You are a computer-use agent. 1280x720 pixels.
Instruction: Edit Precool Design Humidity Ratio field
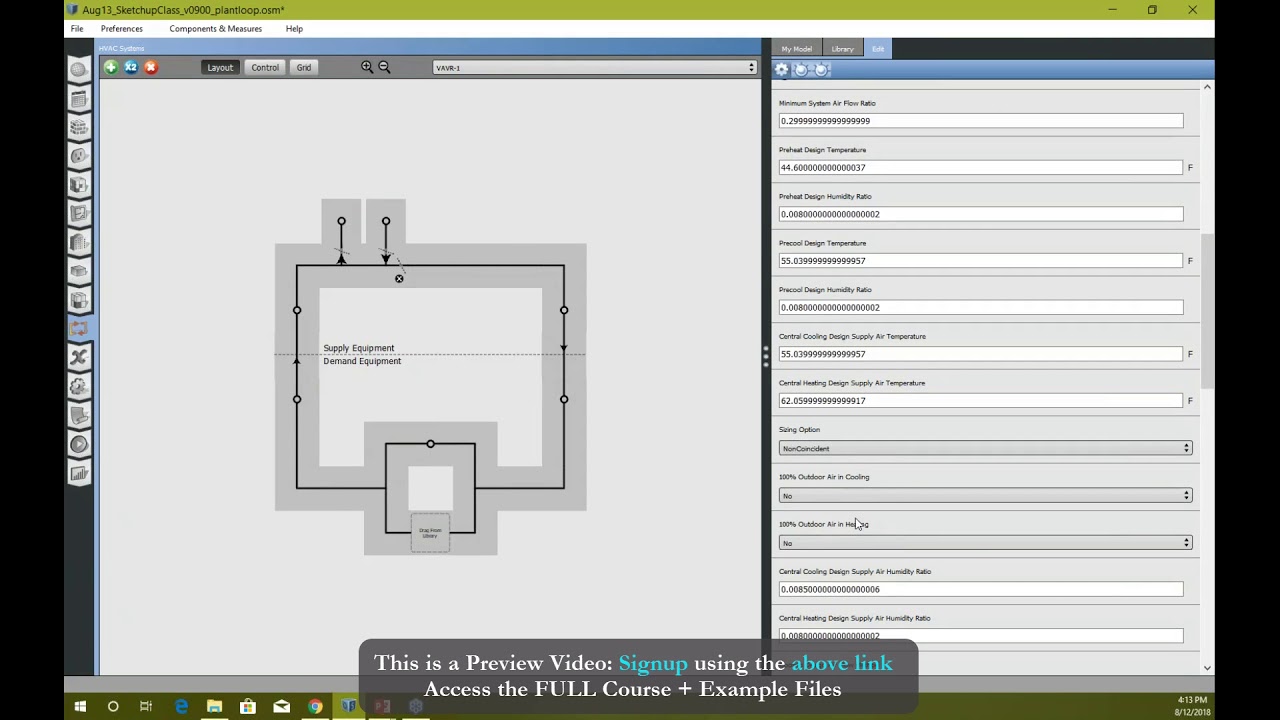(x=981, y=307)
